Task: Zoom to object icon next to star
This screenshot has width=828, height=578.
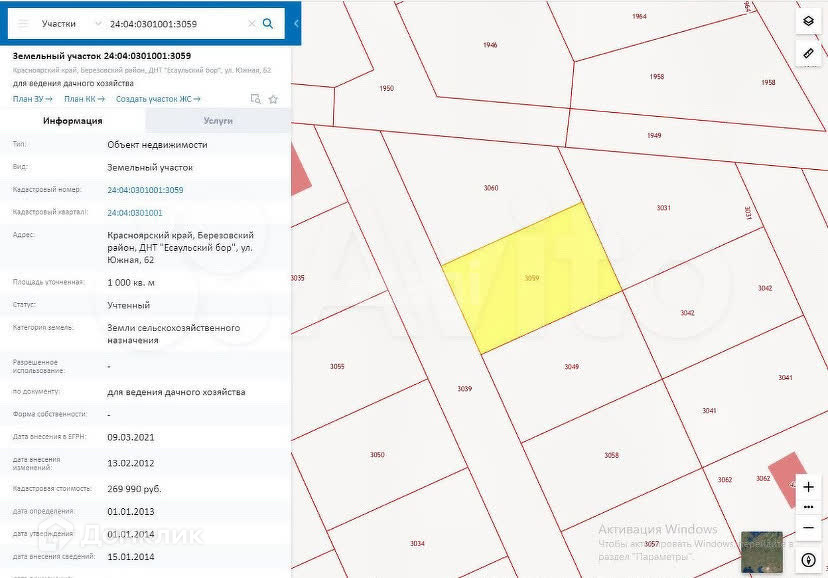Action: click(x=256, y=99)
